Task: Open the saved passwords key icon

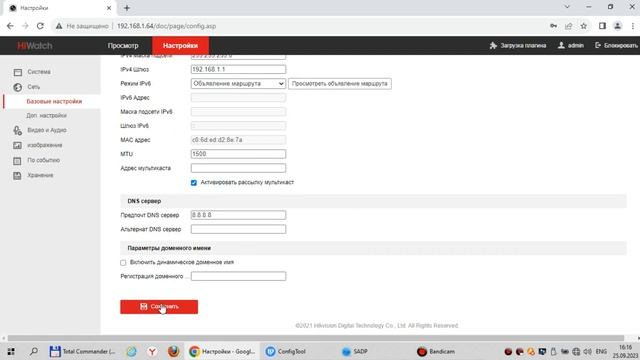Action: coord(553,26)
